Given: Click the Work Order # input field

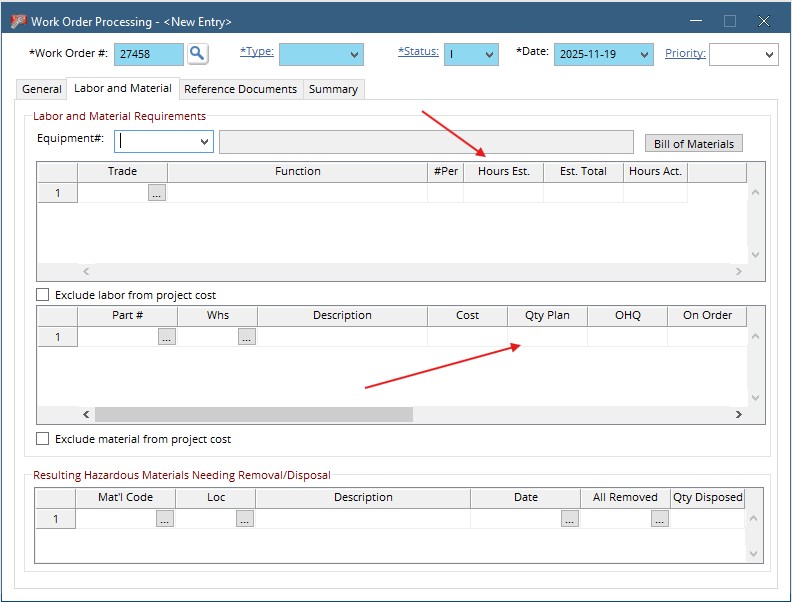Looking at the screenshot, I should pyautogui.click(x=149, y=55).
